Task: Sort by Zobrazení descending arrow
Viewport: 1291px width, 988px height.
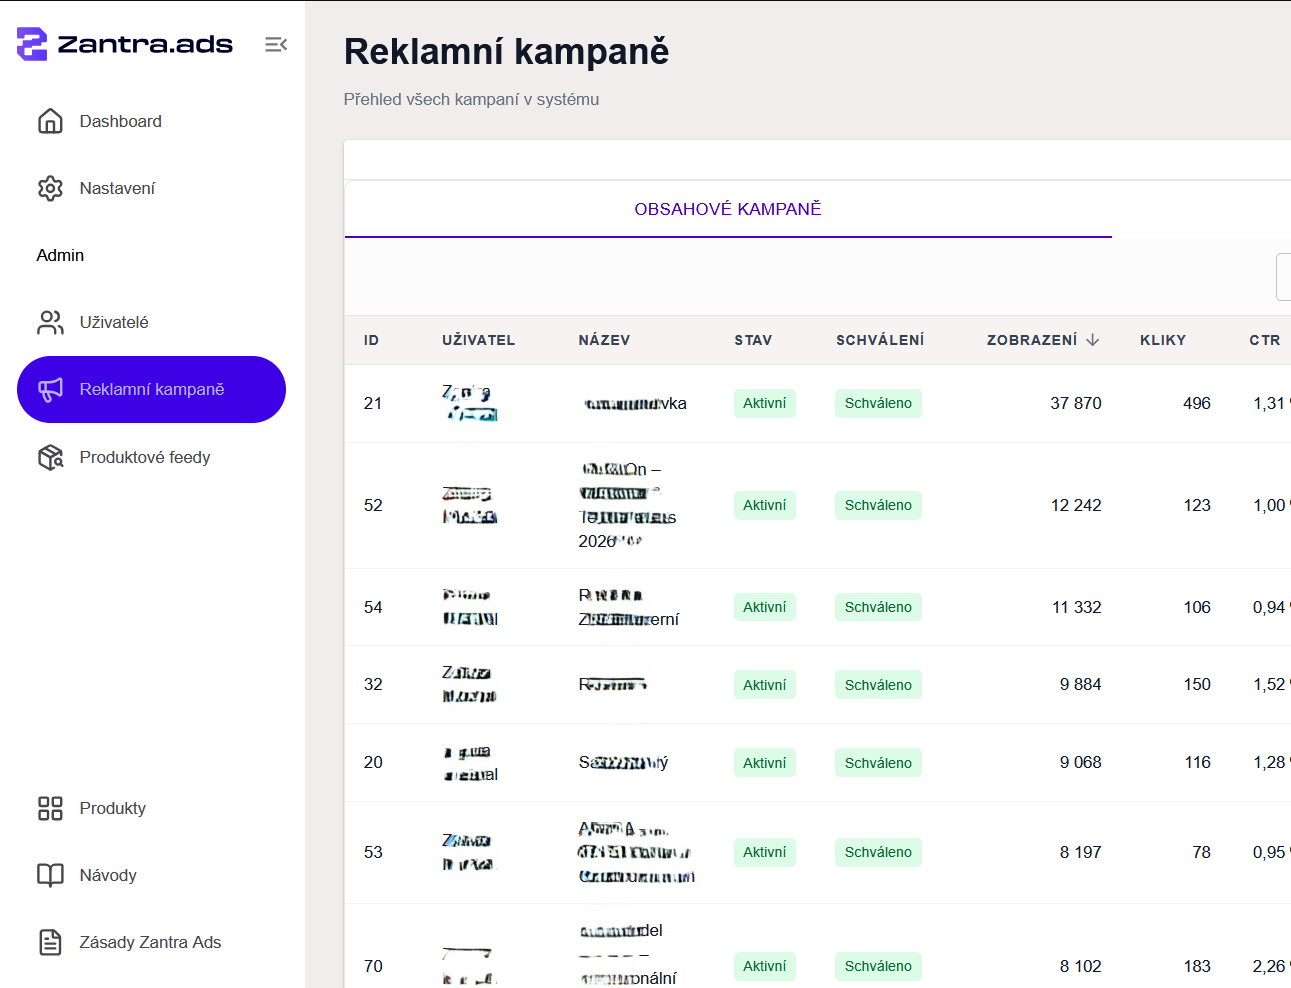Action: (x=1093, y=340)
